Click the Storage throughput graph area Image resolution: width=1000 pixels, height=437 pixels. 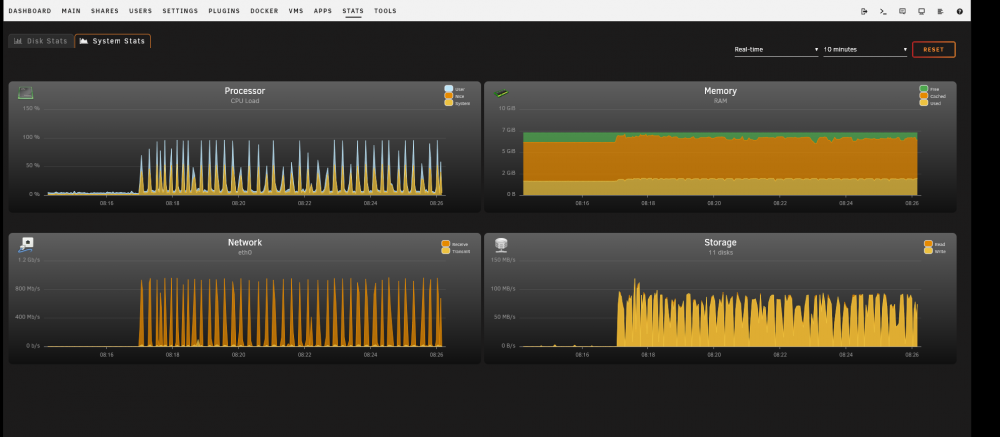pyautogui.click(x=720, y=304)
